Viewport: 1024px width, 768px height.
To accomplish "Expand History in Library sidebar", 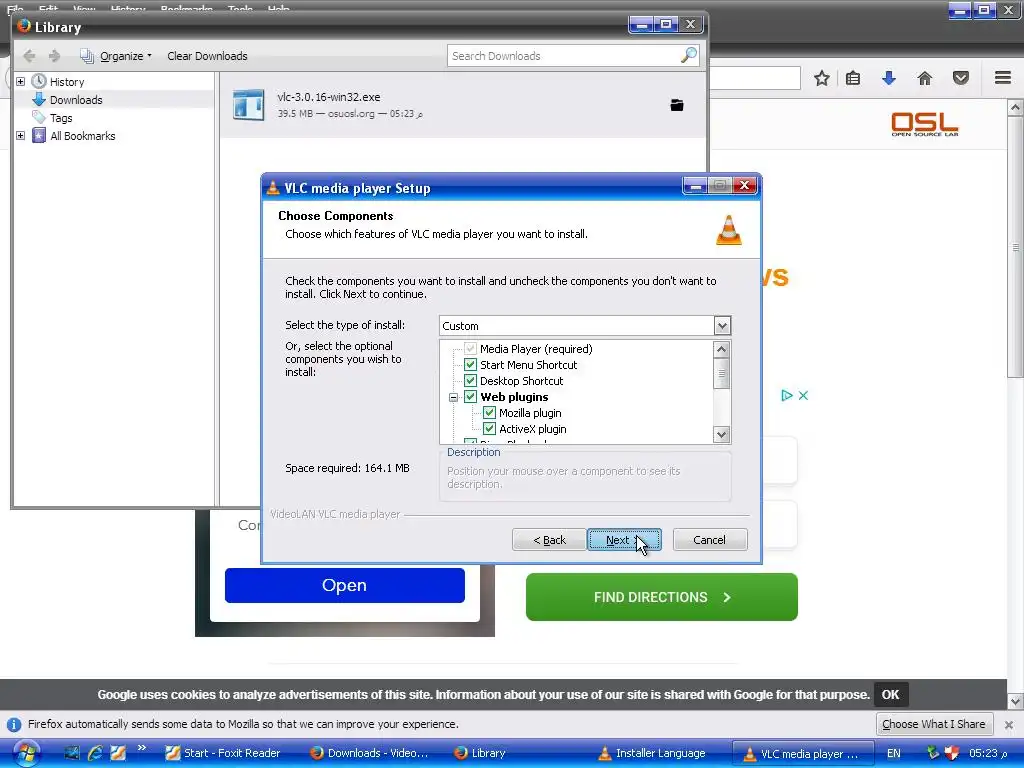I will [x=20, y=82].
